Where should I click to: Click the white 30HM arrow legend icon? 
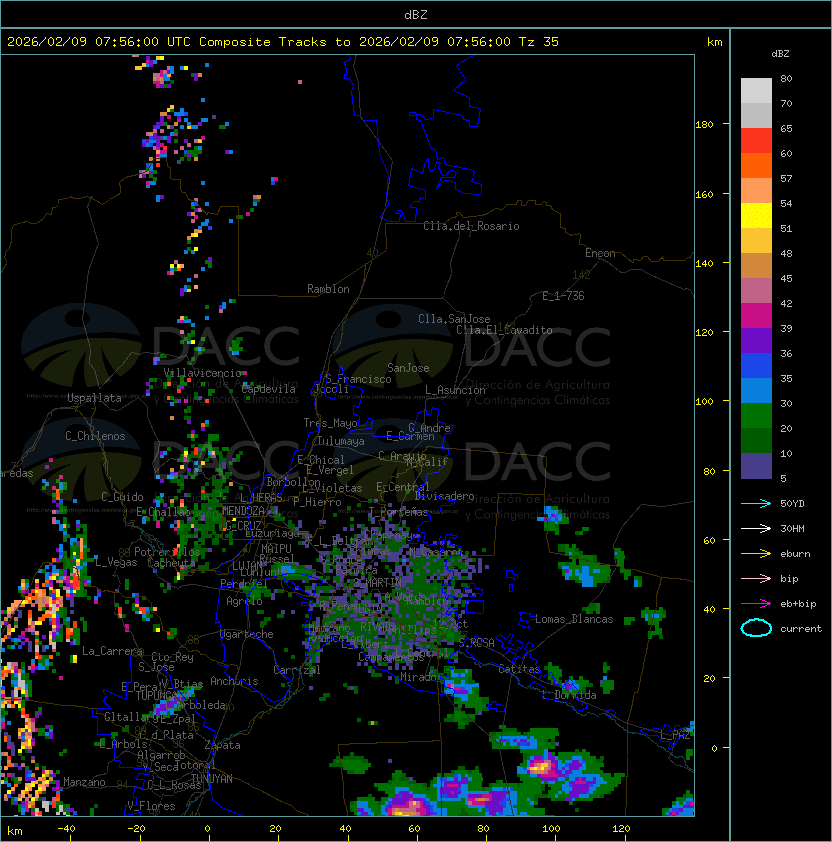click(756, 528)
